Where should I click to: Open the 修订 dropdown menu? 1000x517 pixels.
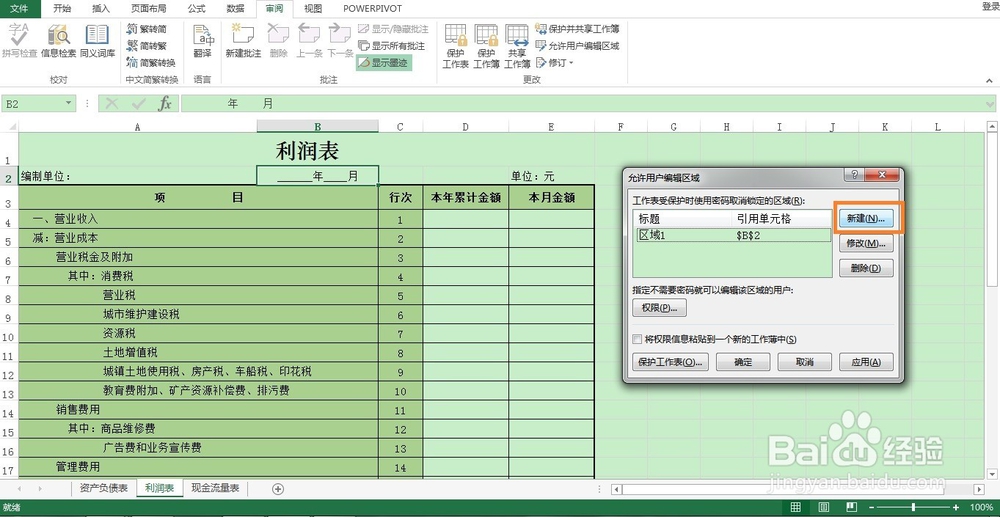pyautogui.click(x=555, y=62)
